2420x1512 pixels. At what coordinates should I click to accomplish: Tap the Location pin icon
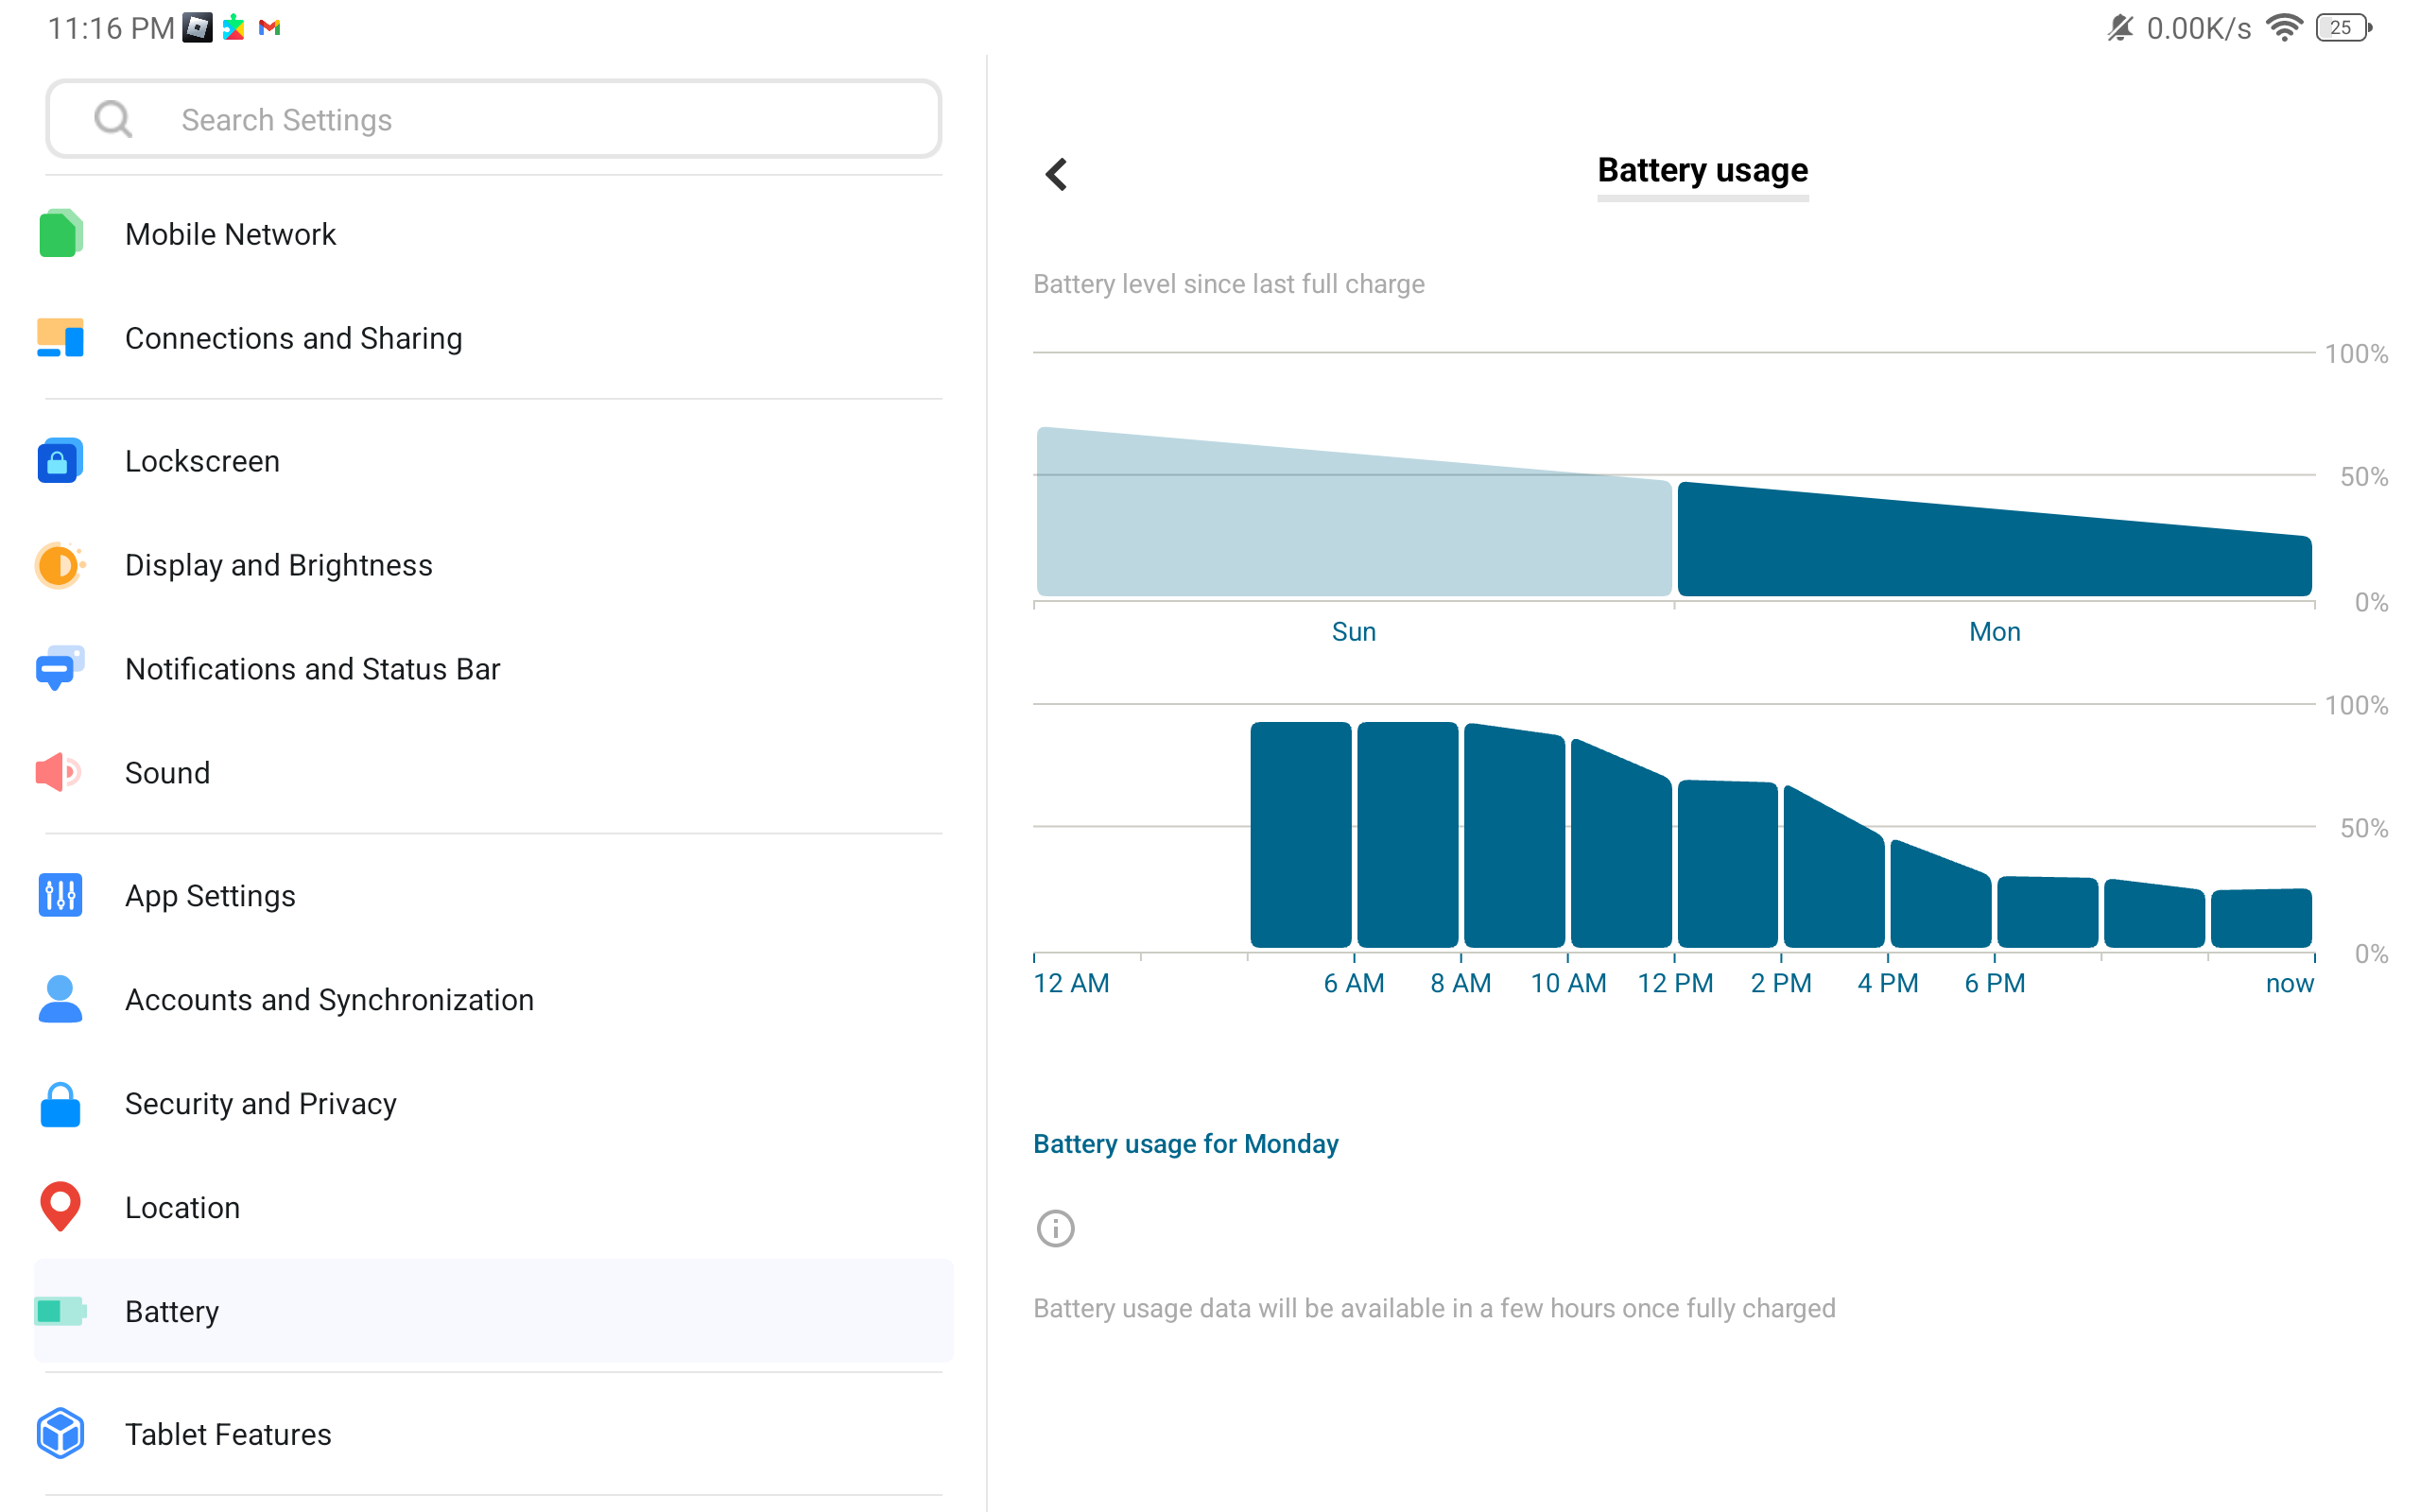(x=60, y=1207)
